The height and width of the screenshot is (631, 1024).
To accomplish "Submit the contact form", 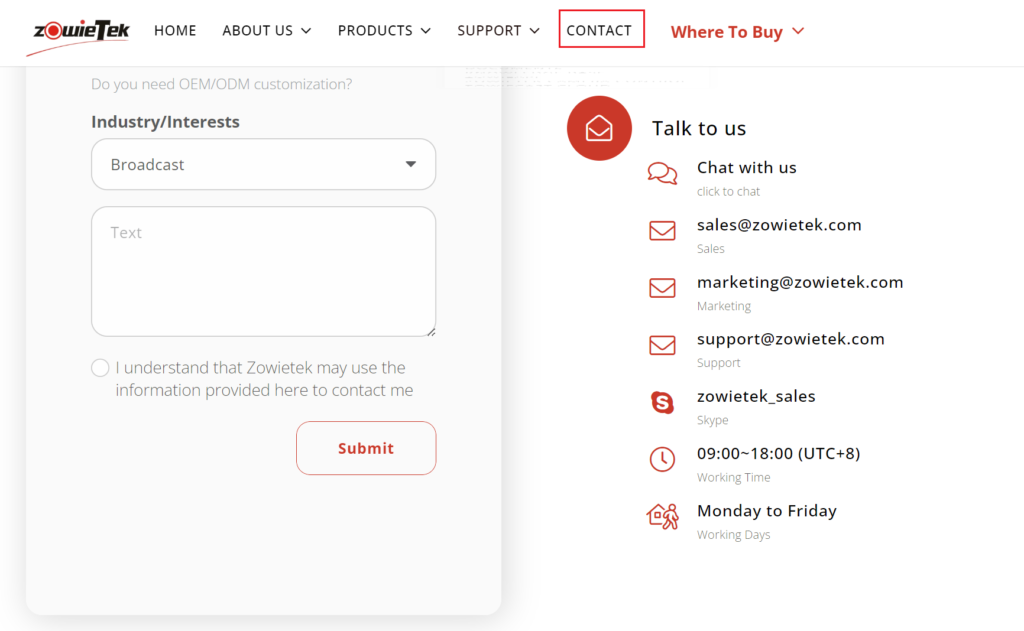I will pos(366,448).
